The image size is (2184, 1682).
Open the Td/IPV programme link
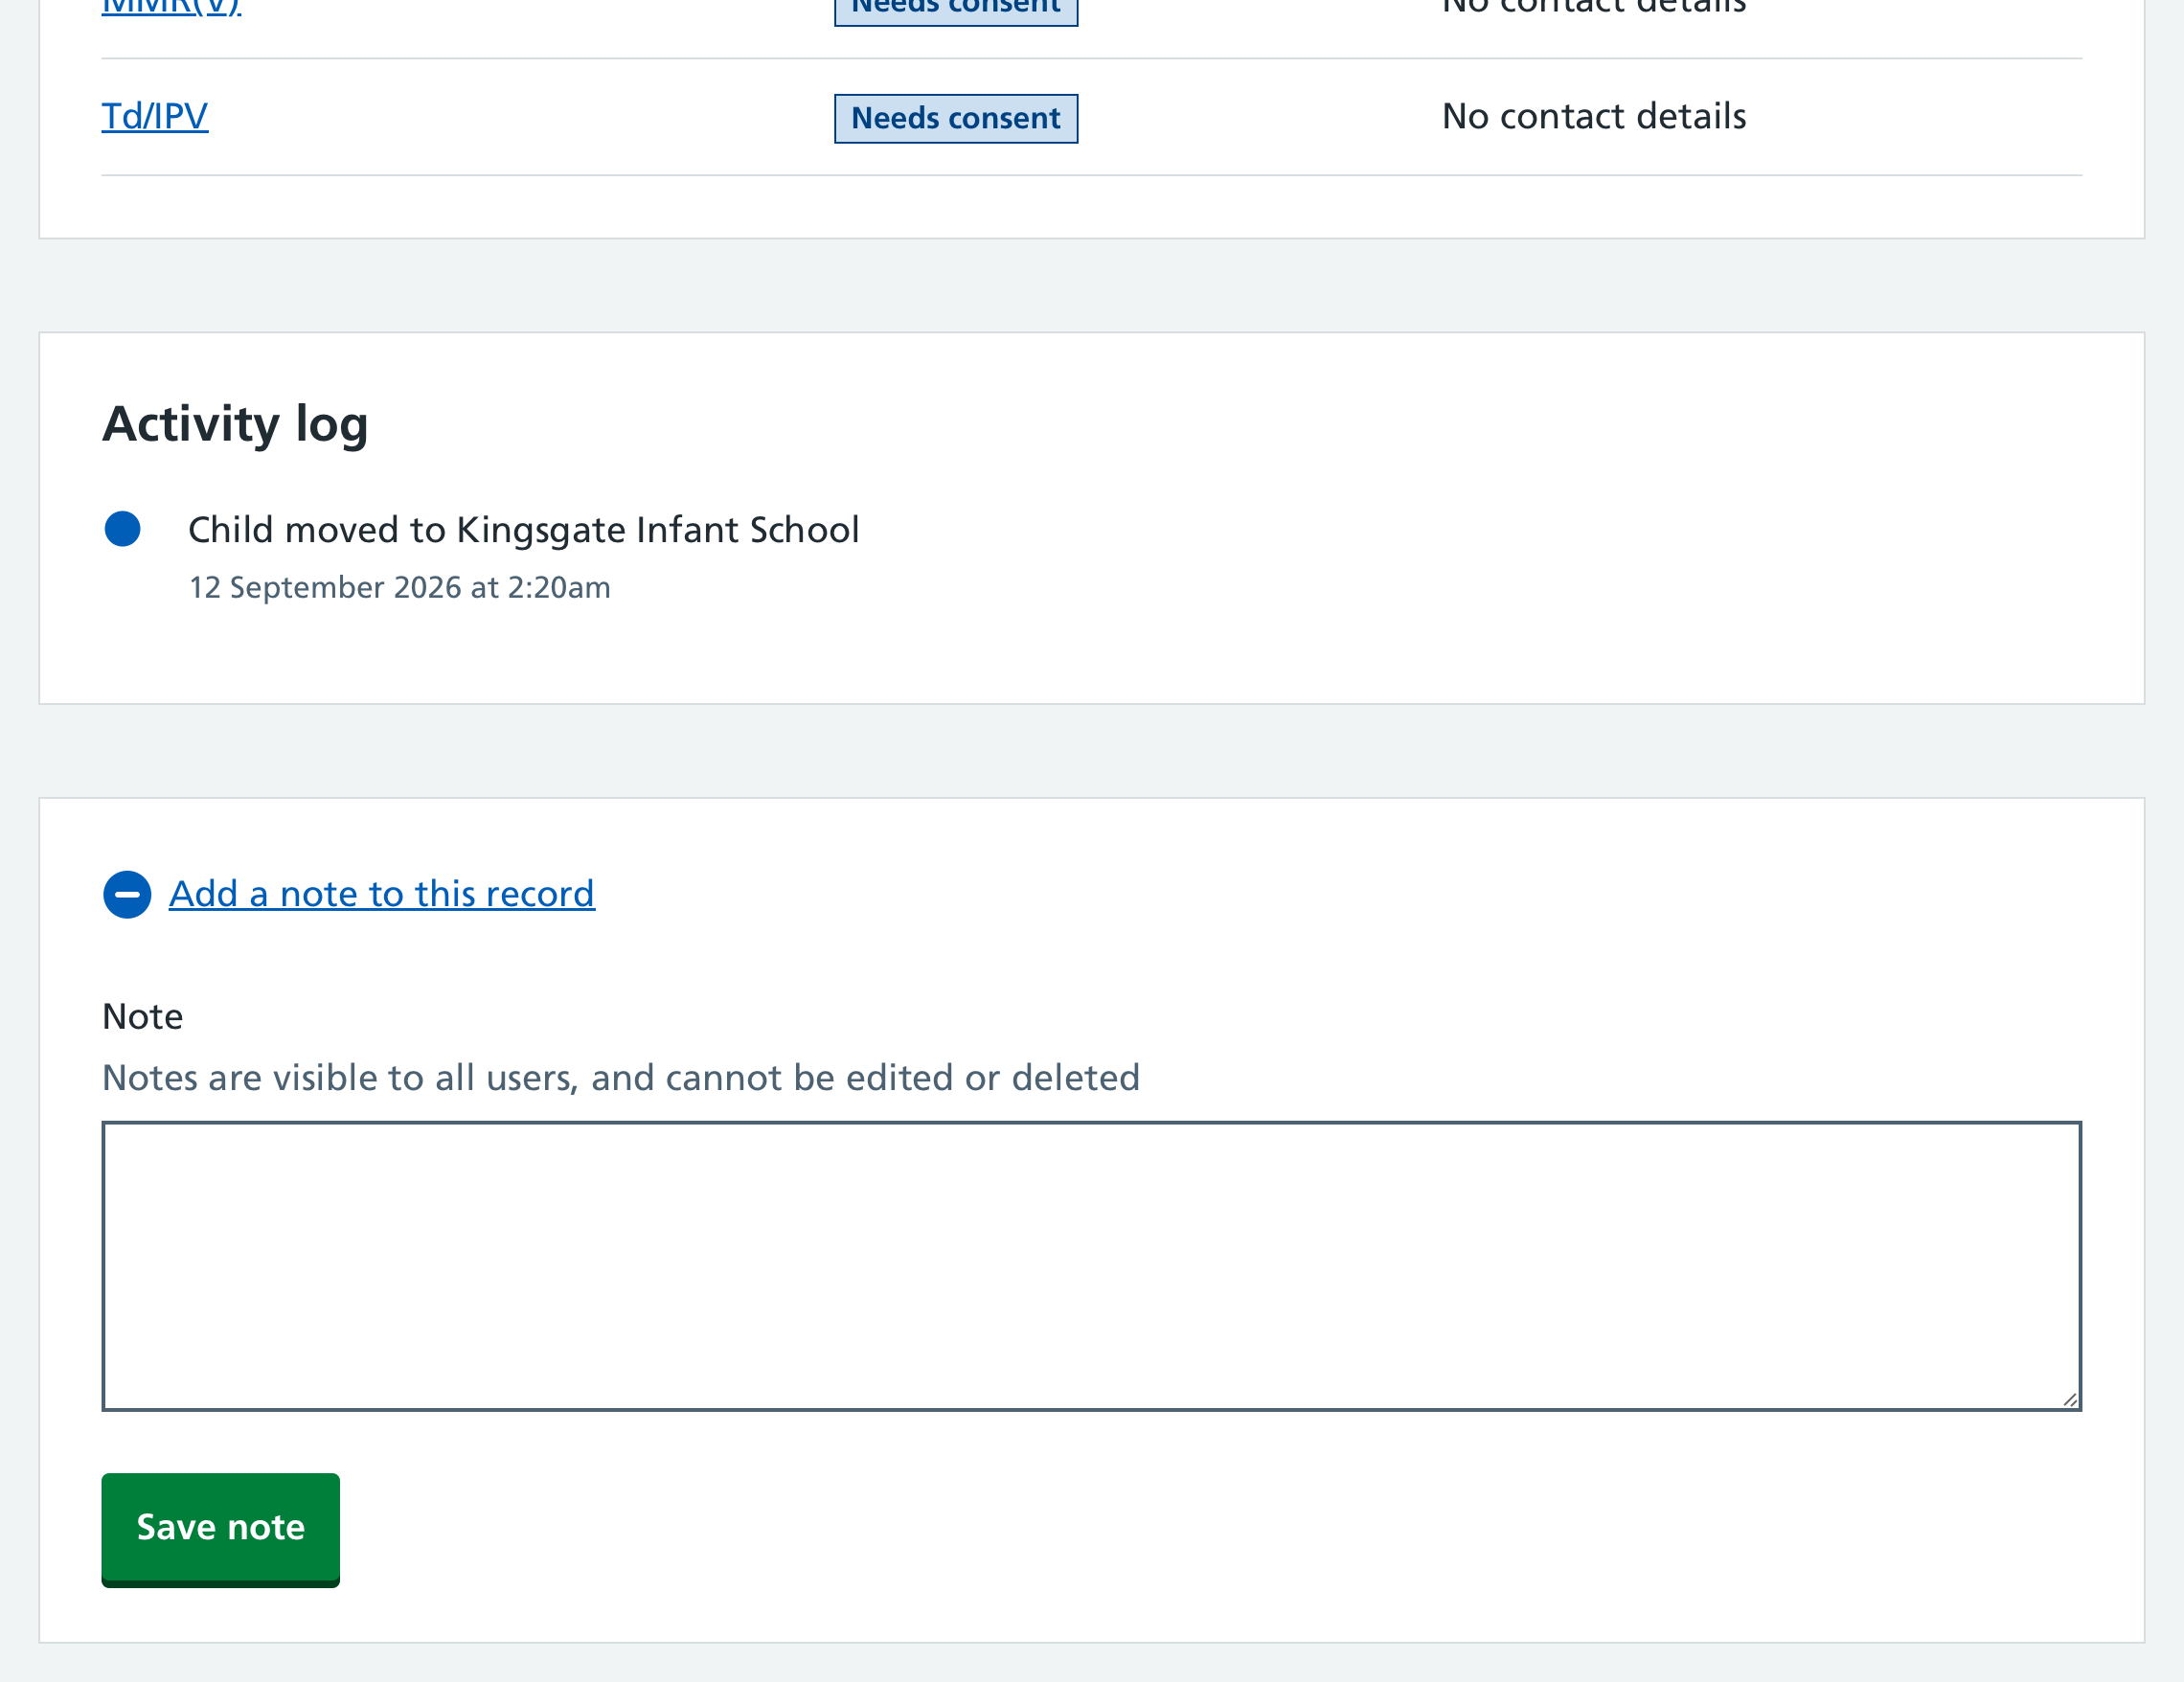(155, 117)
